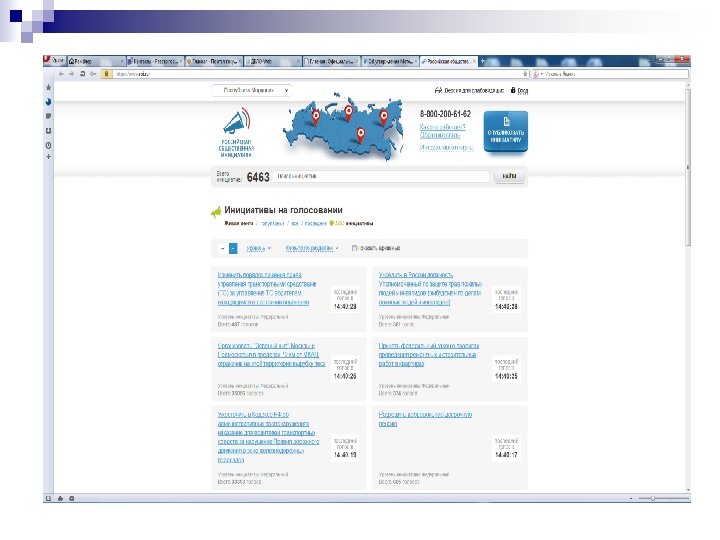
Task: Select the 'последние' feed filter link
Action: [315, 224]
